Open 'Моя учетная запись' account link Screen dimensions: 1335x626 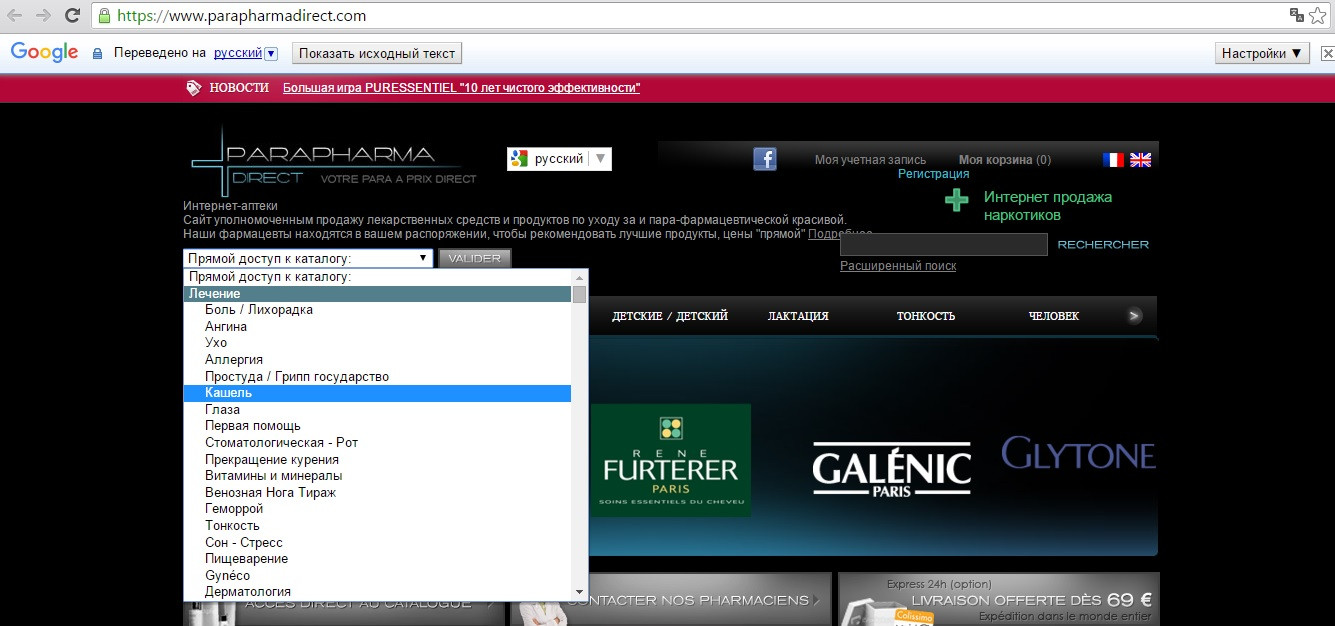(x=870, y=160)
